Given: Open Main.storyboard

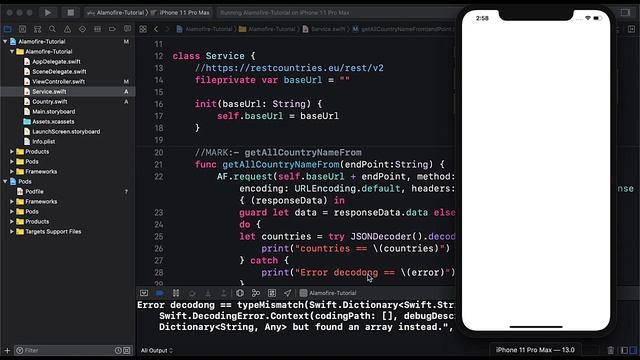Looking at the screenshot, I should point(53,111).
